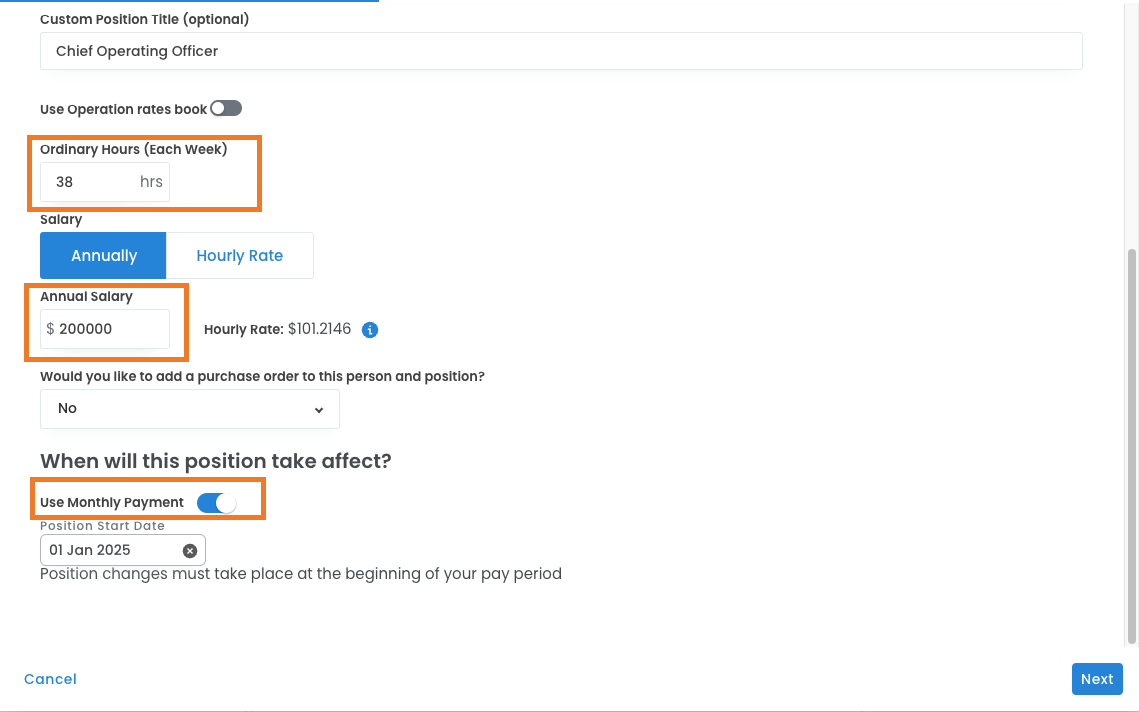Select the Annually salary option

[x=103, y=256]
